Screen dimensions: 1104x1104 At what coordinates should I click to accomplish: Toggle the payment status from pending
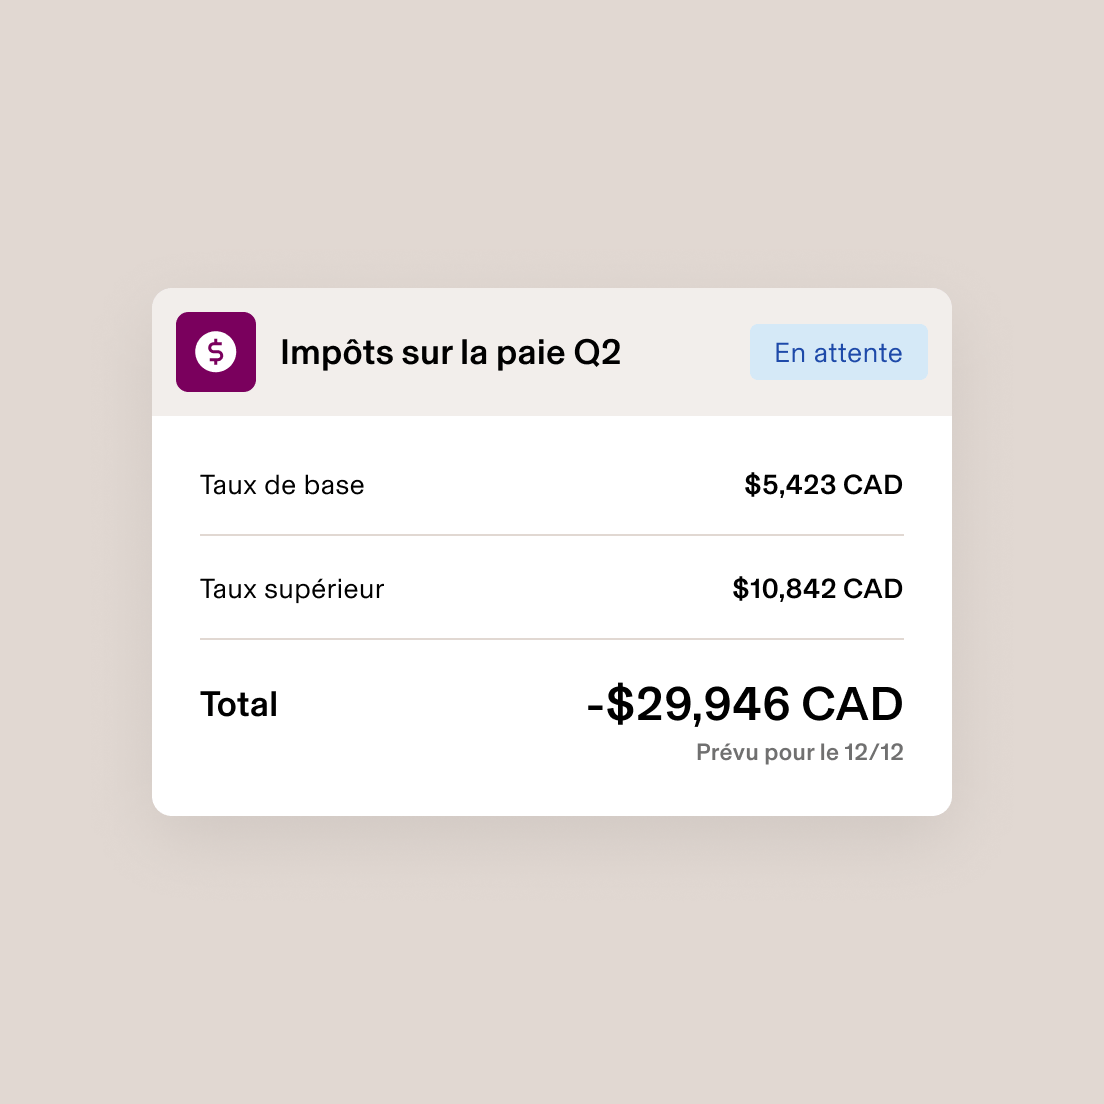click(x=838, y=352)
